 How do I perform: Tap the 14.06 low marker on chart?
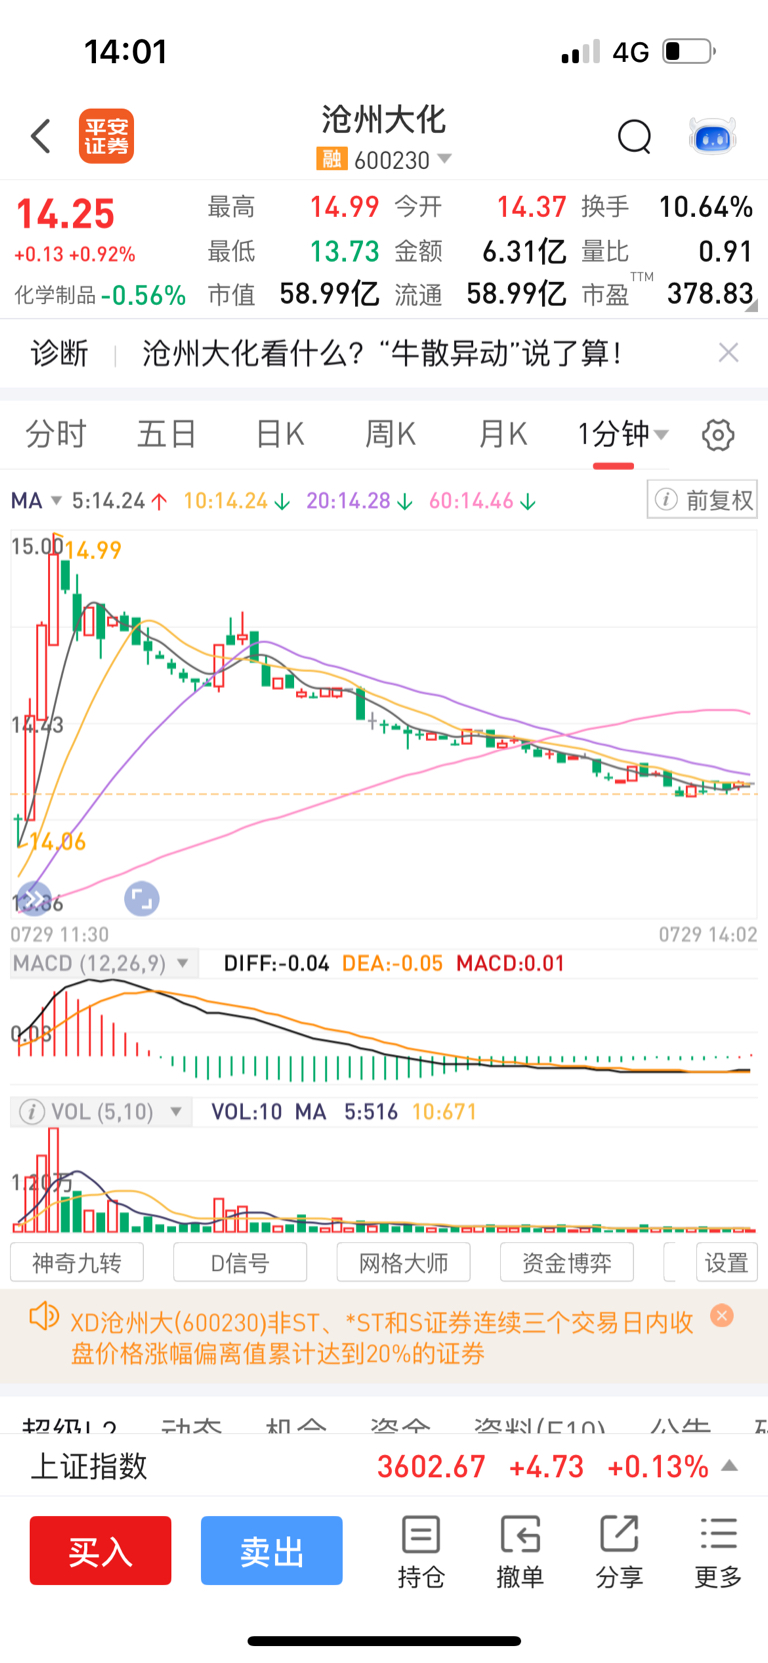pos(57,842)
